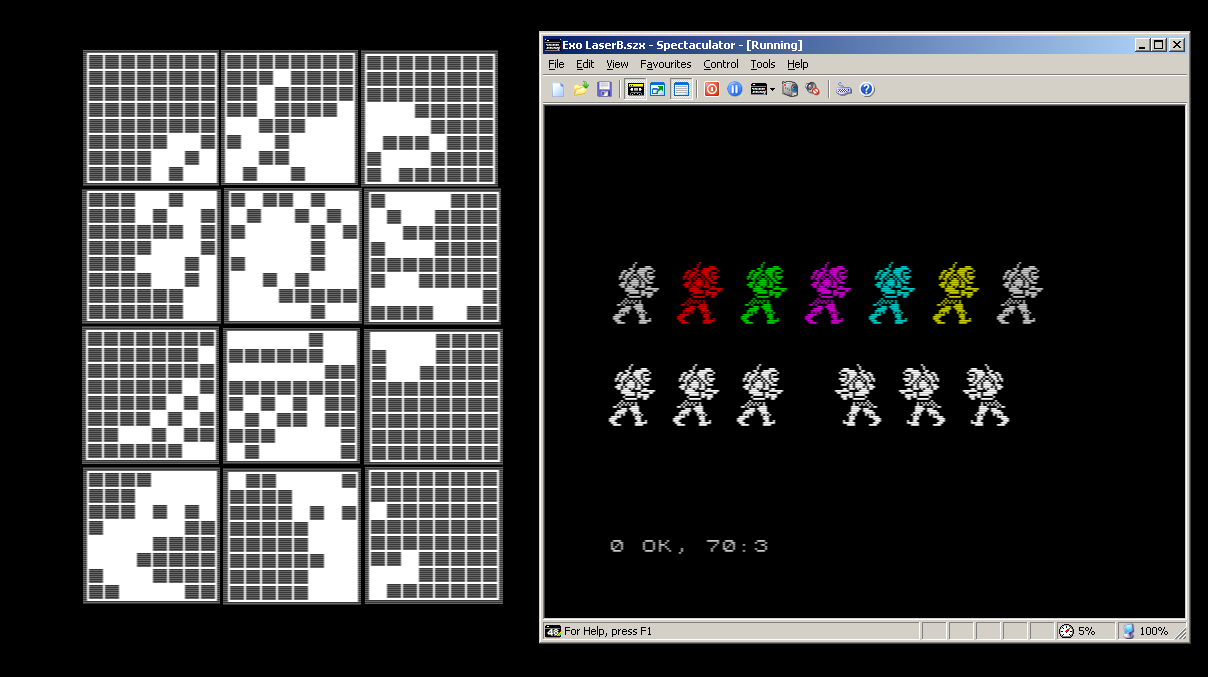Open help with the blue question icon

tap(866, 89)
